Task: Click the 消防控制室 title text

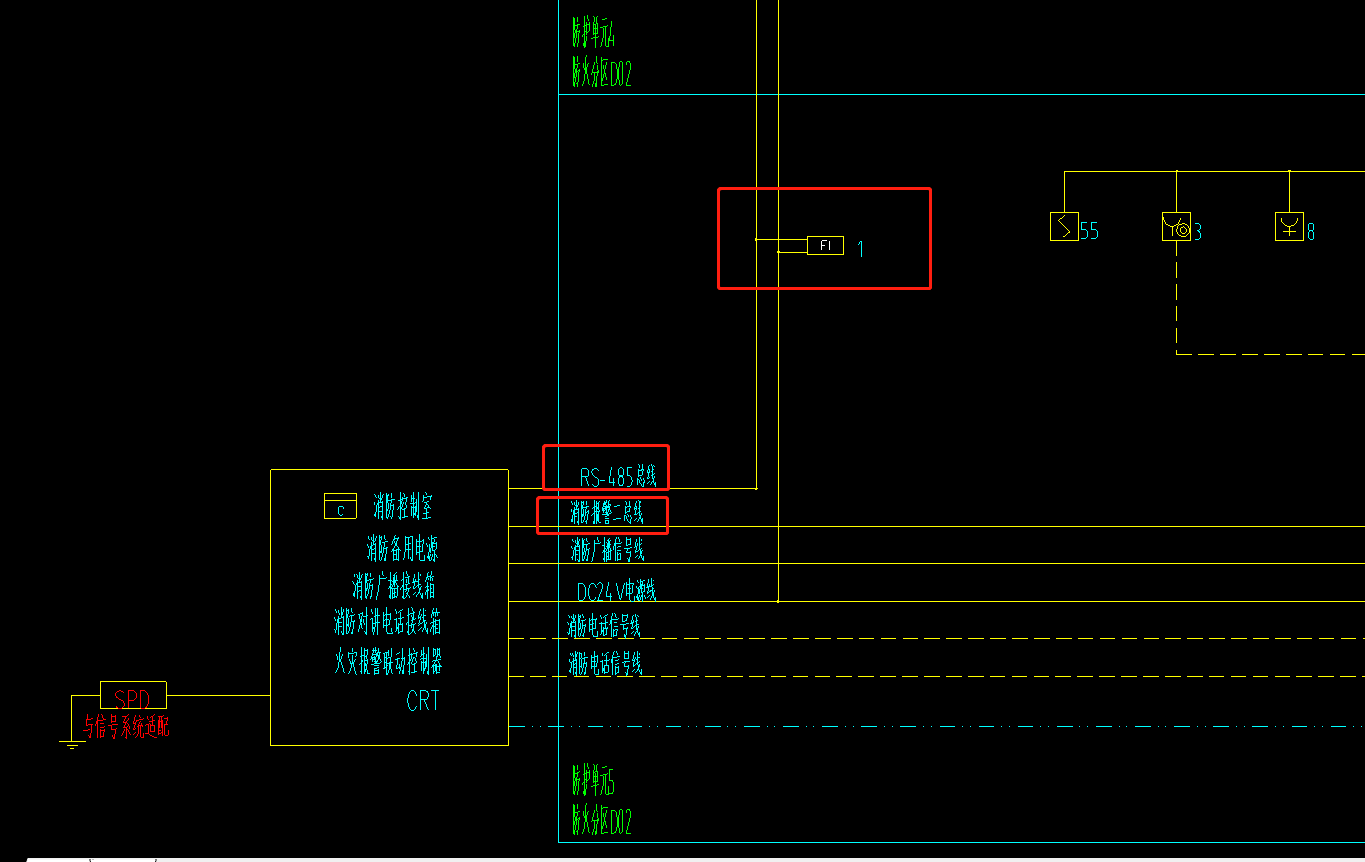Action: coord(403,506)
